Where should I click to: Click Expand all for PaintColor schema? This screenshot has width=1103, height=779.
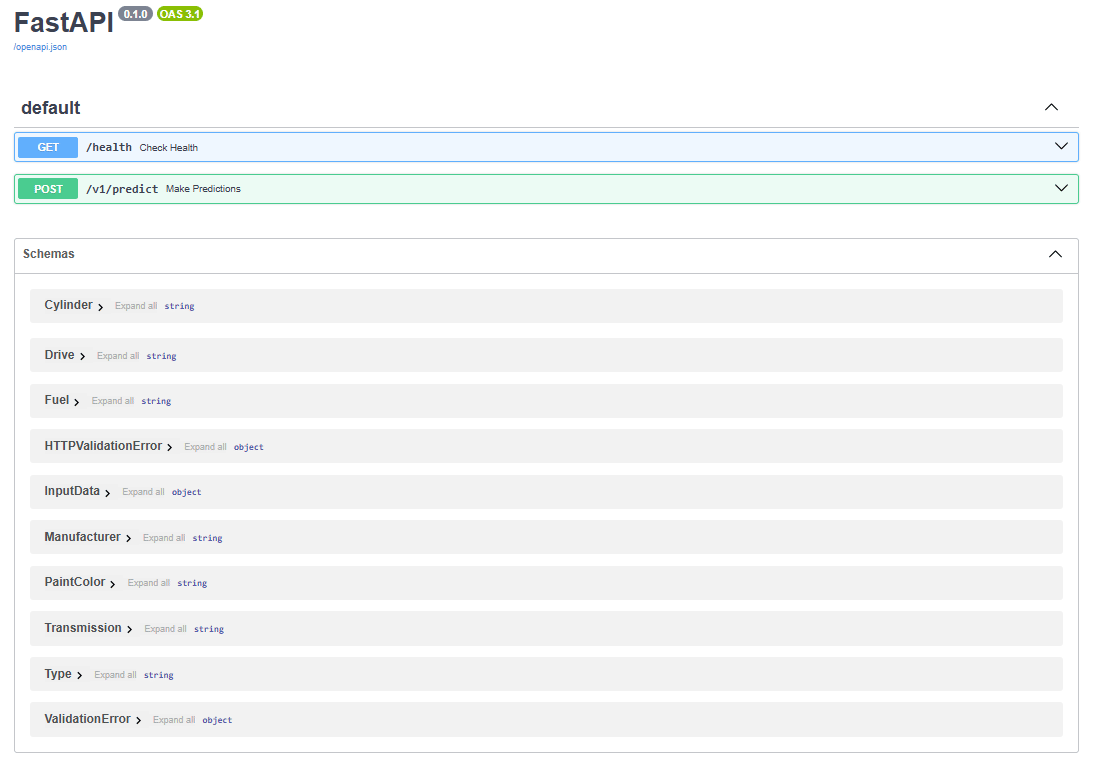pos(148,583)
